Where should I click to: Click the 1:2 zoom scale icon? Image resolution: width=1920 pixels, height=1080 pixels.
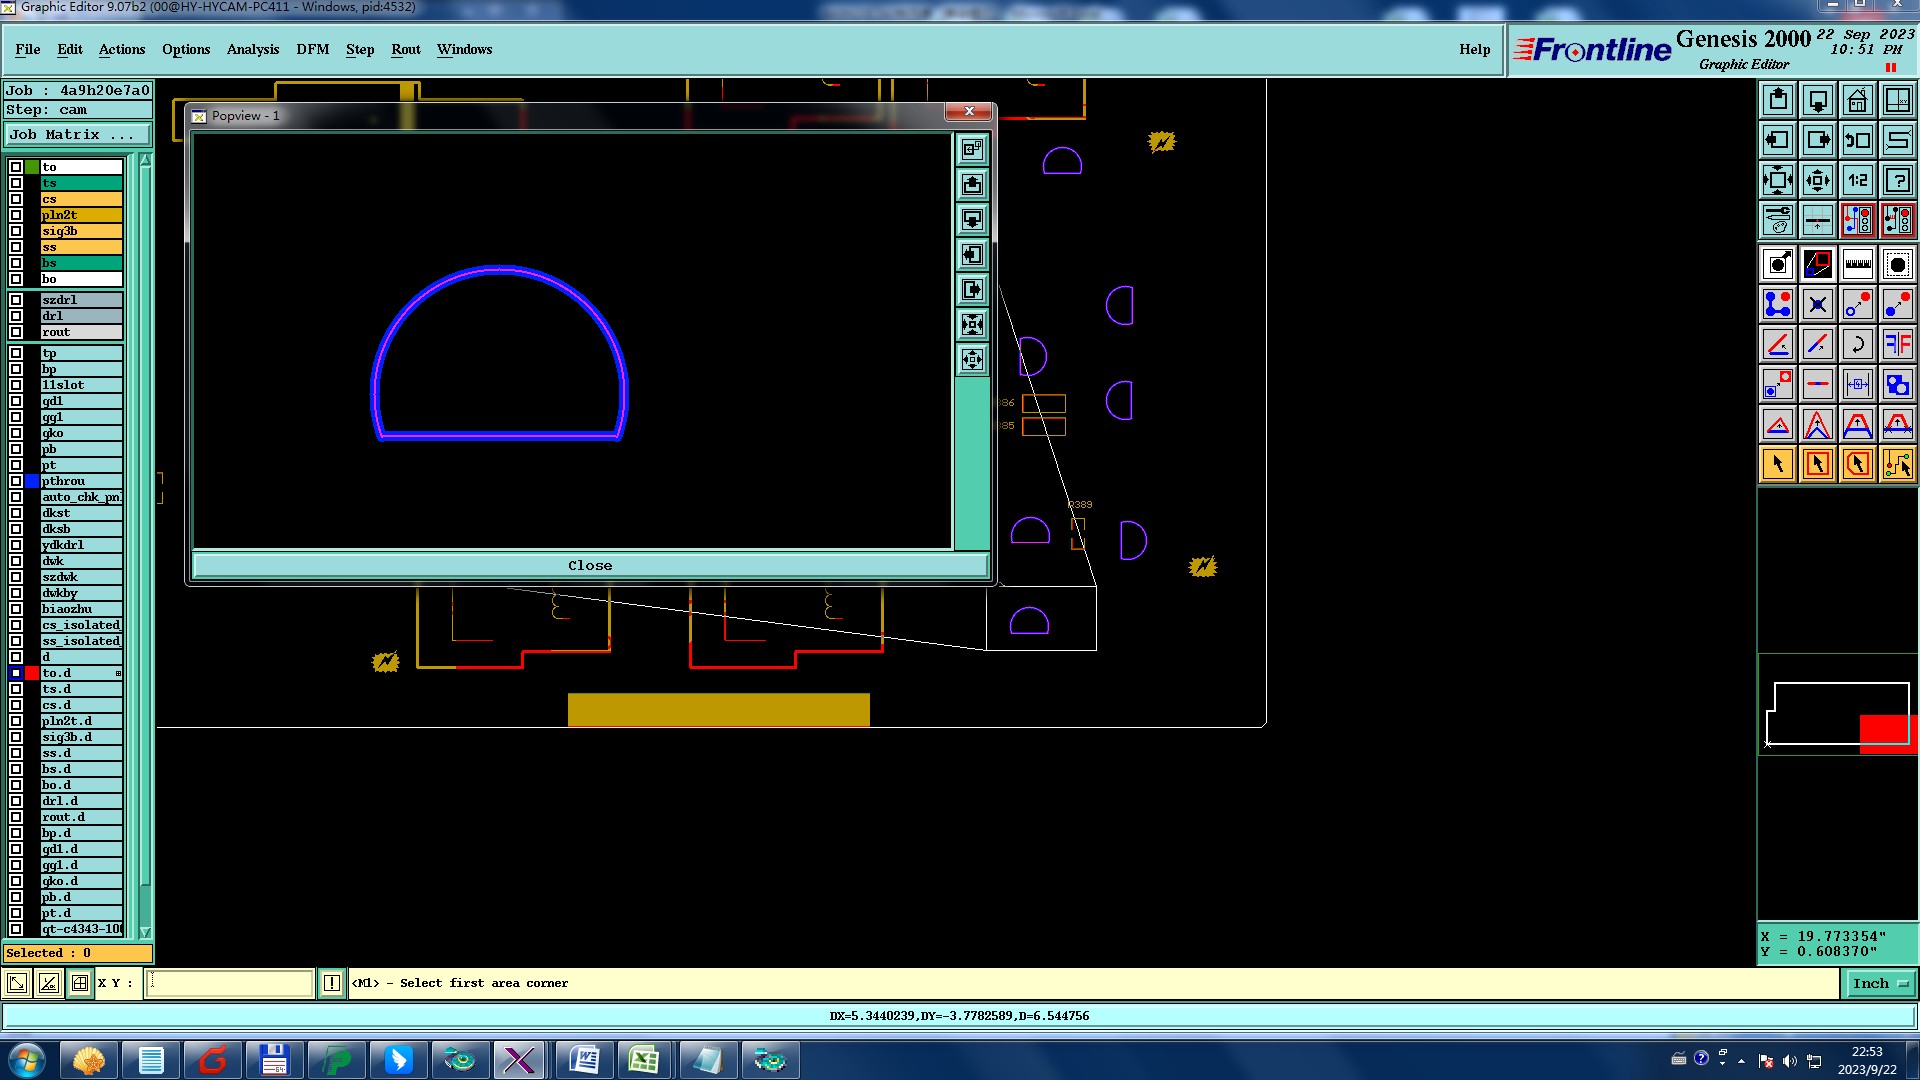pyautogui.click(x=1857, y=180)
